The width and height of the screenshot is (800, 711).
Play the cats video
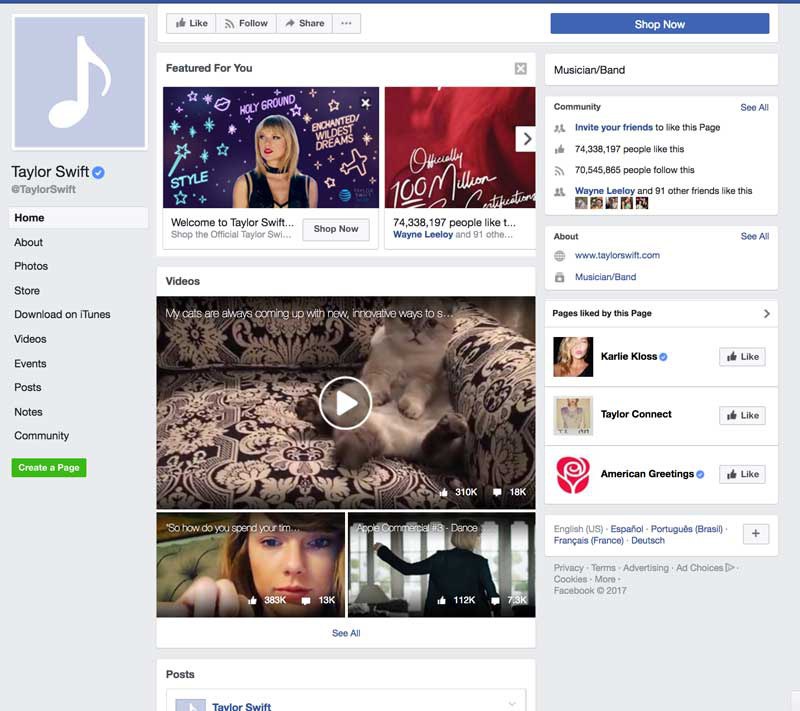click(345, 403)
